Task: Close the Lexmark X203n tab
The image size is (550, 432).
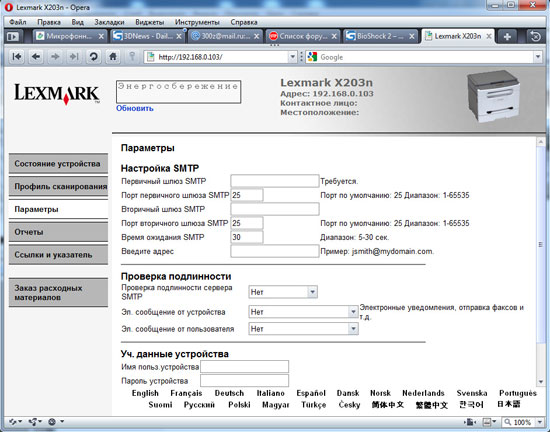Action: point(488,36)
